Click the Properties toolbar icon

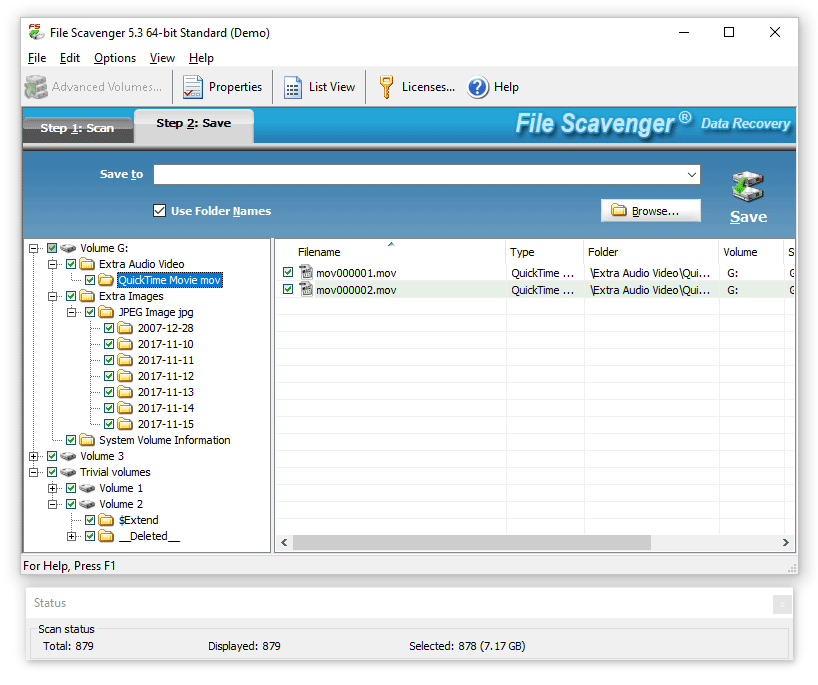(x=190, y=88)
